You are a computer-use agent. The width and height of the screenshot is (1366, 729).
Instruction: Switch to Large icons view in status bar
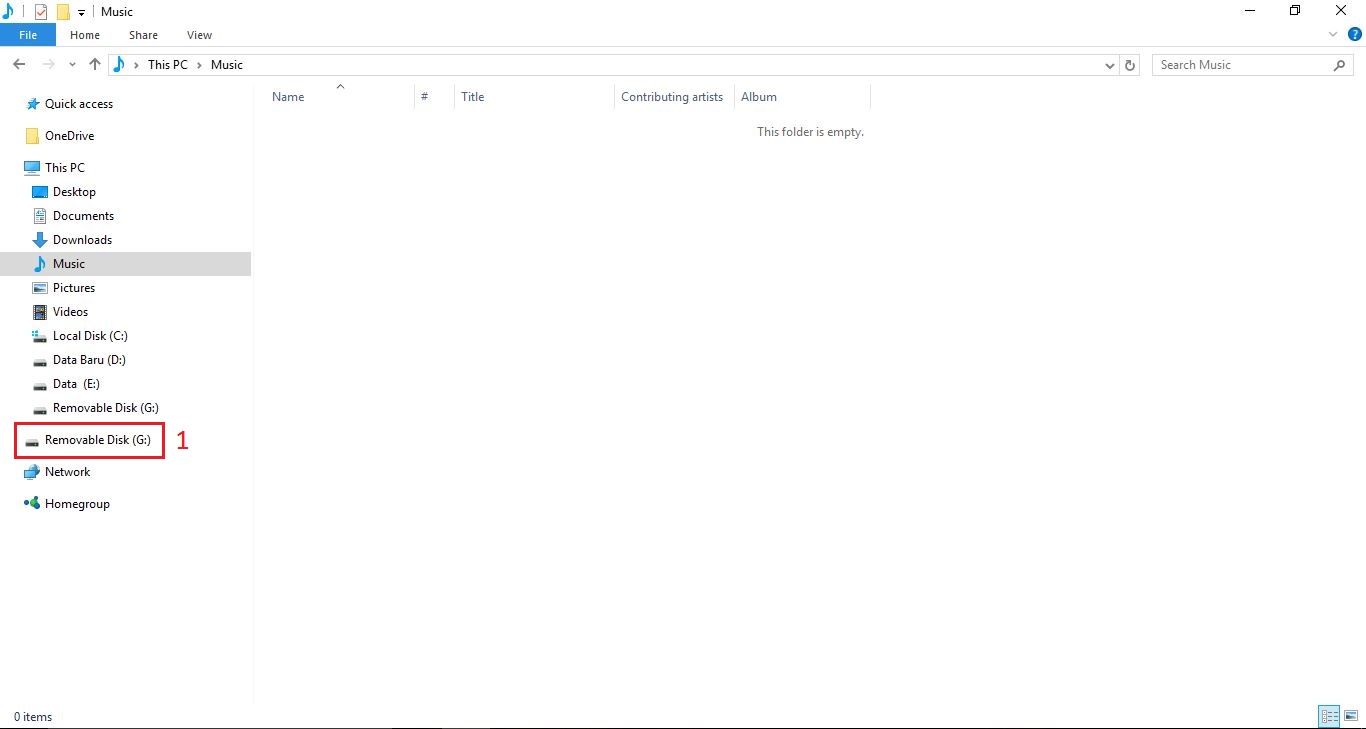(1351, 716)
